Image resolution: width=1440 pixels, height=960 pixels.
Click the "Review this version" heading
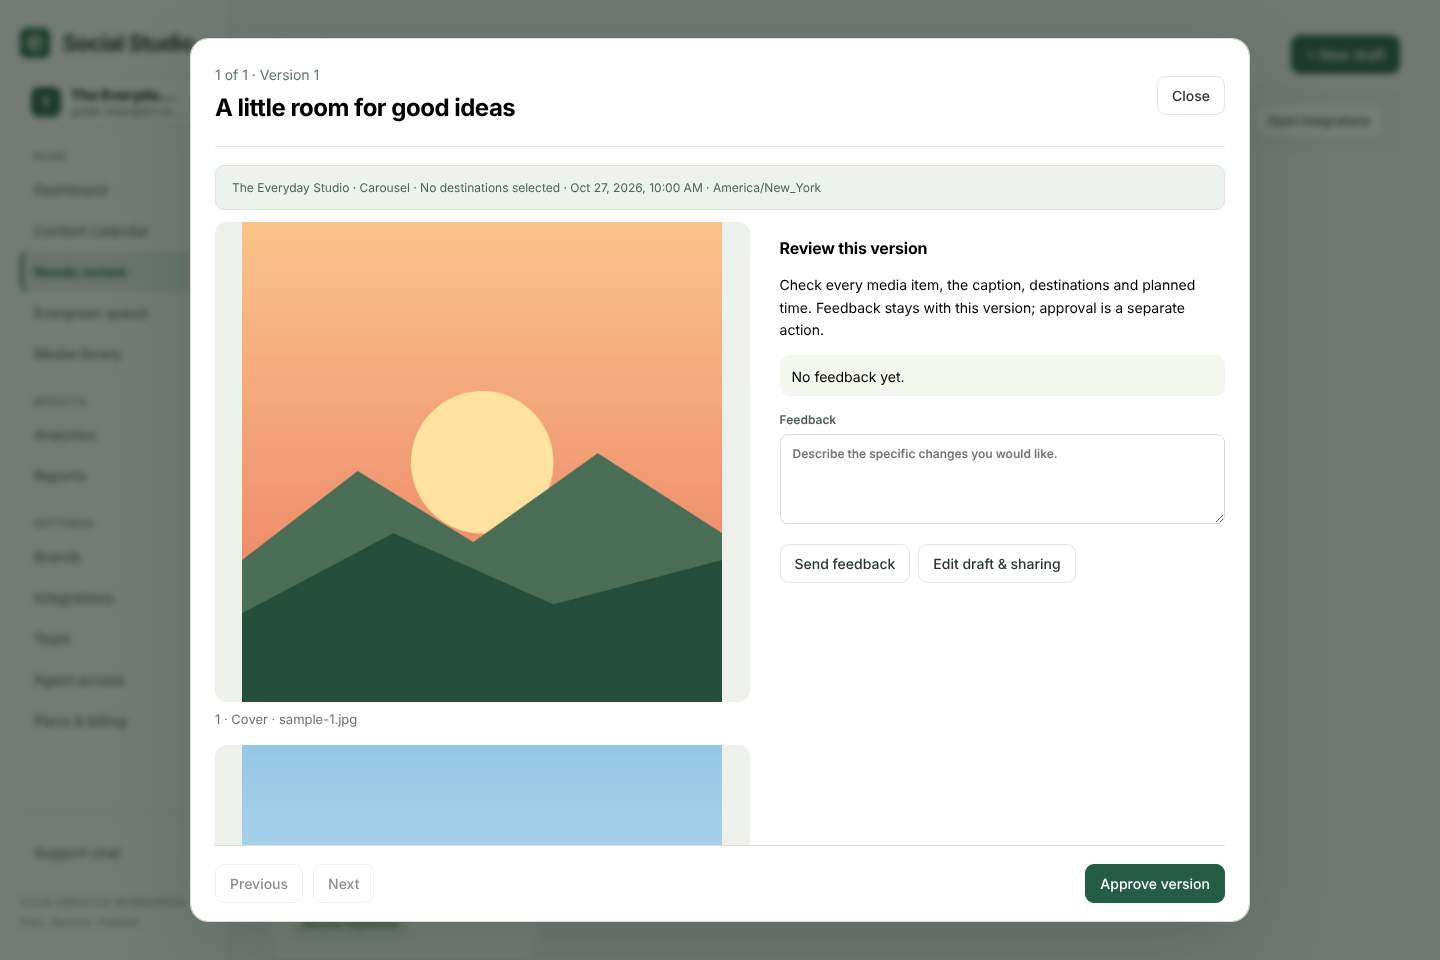pos(853,249)
